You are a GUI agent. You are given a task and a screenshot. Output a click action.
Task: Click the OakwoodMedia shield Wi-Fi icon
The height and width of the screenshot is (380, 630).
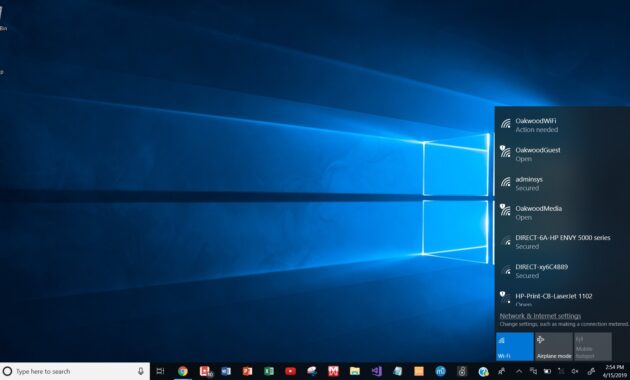click(505, 210)
